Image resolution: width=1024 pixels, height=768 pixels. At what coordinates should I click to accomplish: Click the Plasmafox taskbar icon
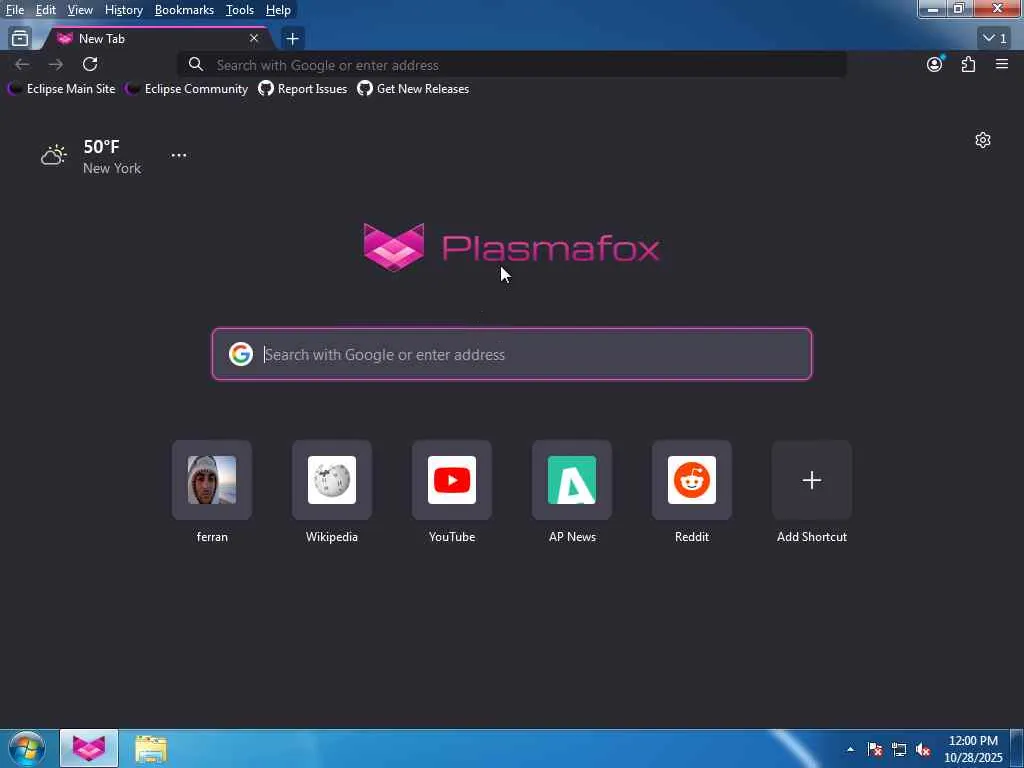[89, 748]
